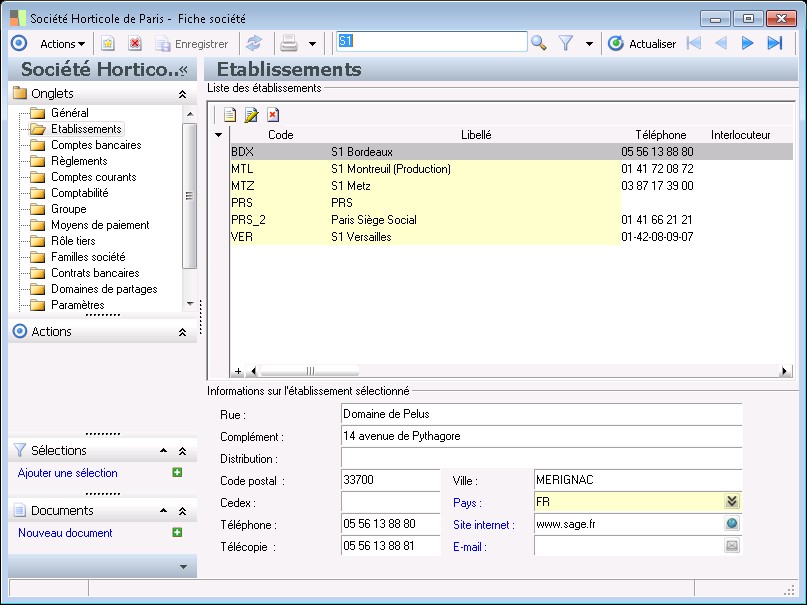Click the delete establishment icon in list toolbar
The height and width of the screenshot is (605, 807).
(x=272, y=115)
